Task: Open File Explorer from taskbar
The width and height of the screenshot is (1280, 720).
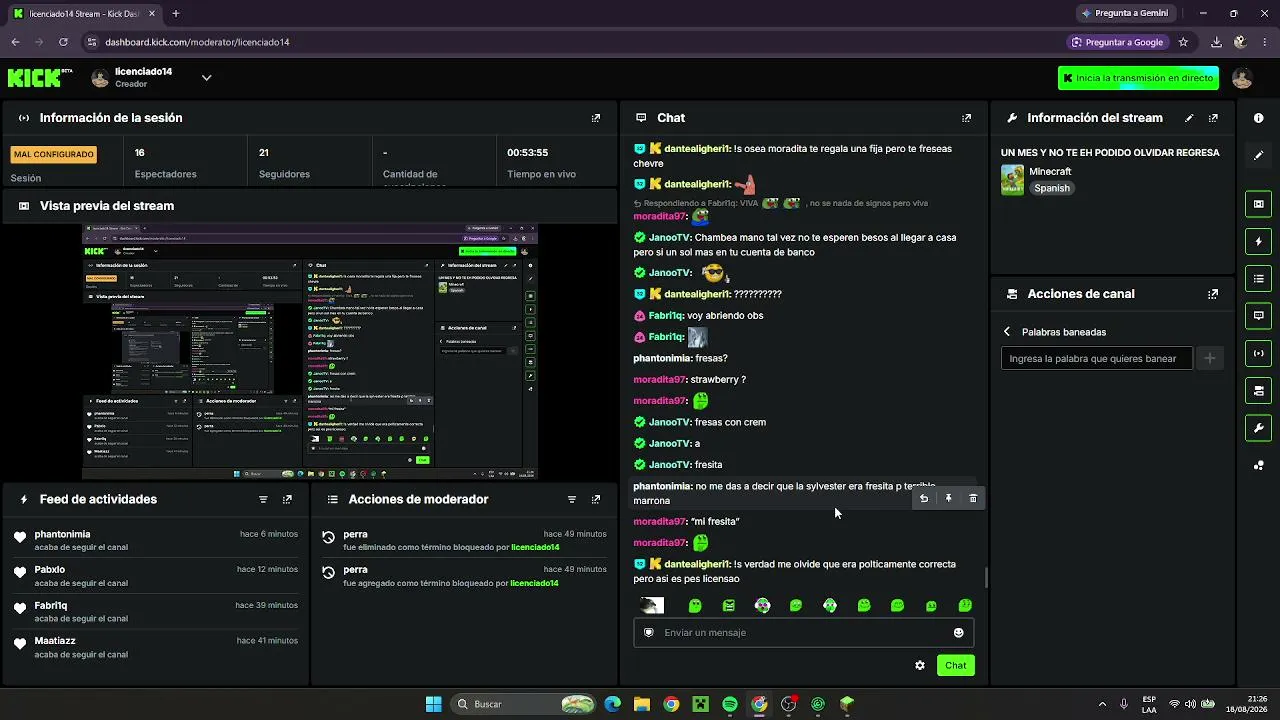Action: point(642,704)
